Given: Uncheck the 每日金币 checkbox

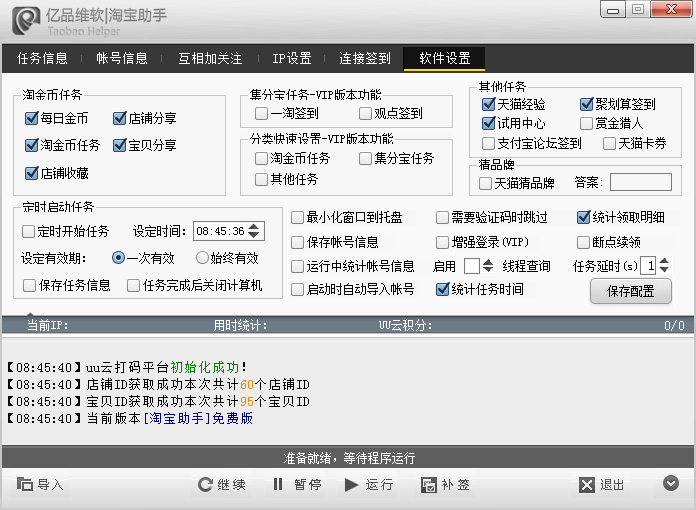Looking at the screenshot, I should click(x=32, y=118).
